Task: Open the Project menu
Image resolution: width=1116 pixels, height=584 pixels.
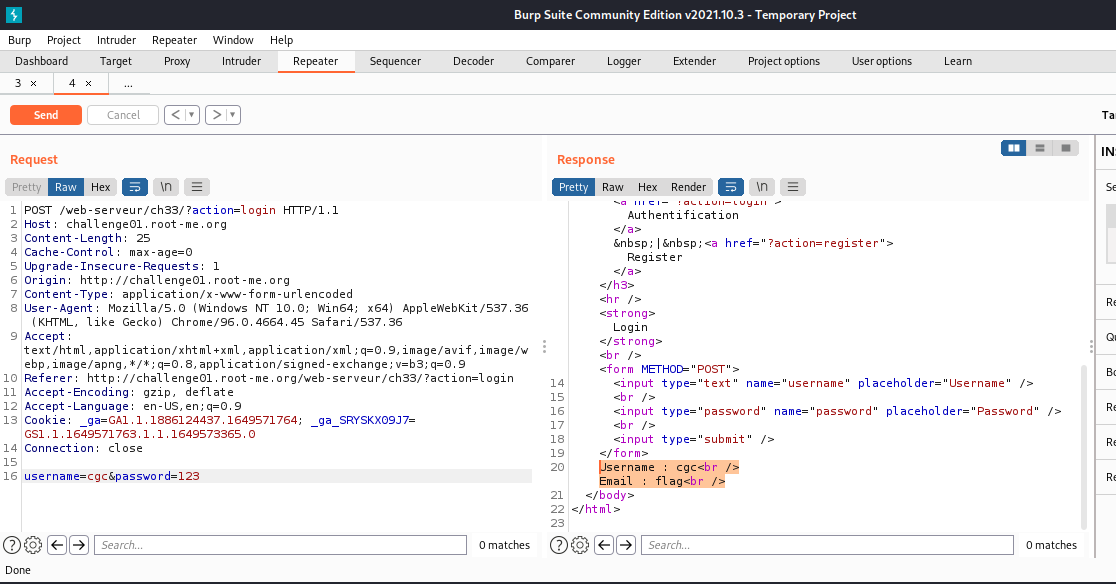Action: [64, 40]
